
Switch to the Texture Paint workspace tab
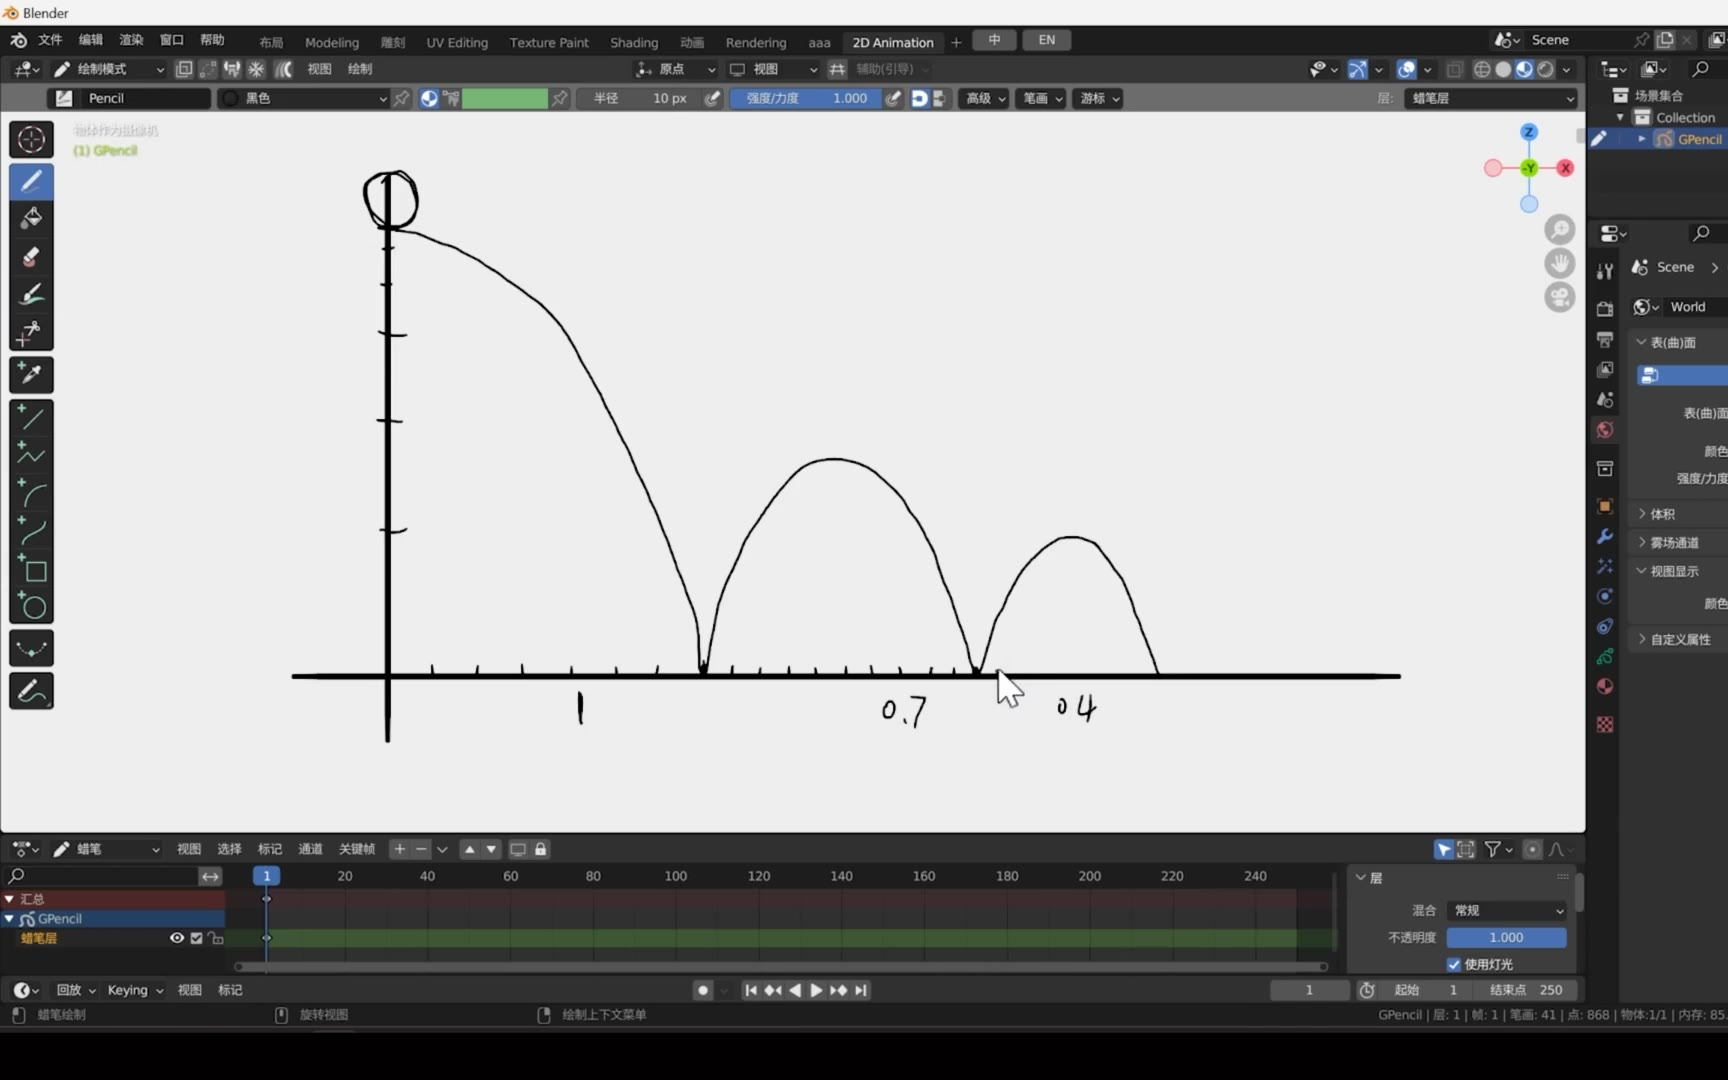click(x=549, y=42)
